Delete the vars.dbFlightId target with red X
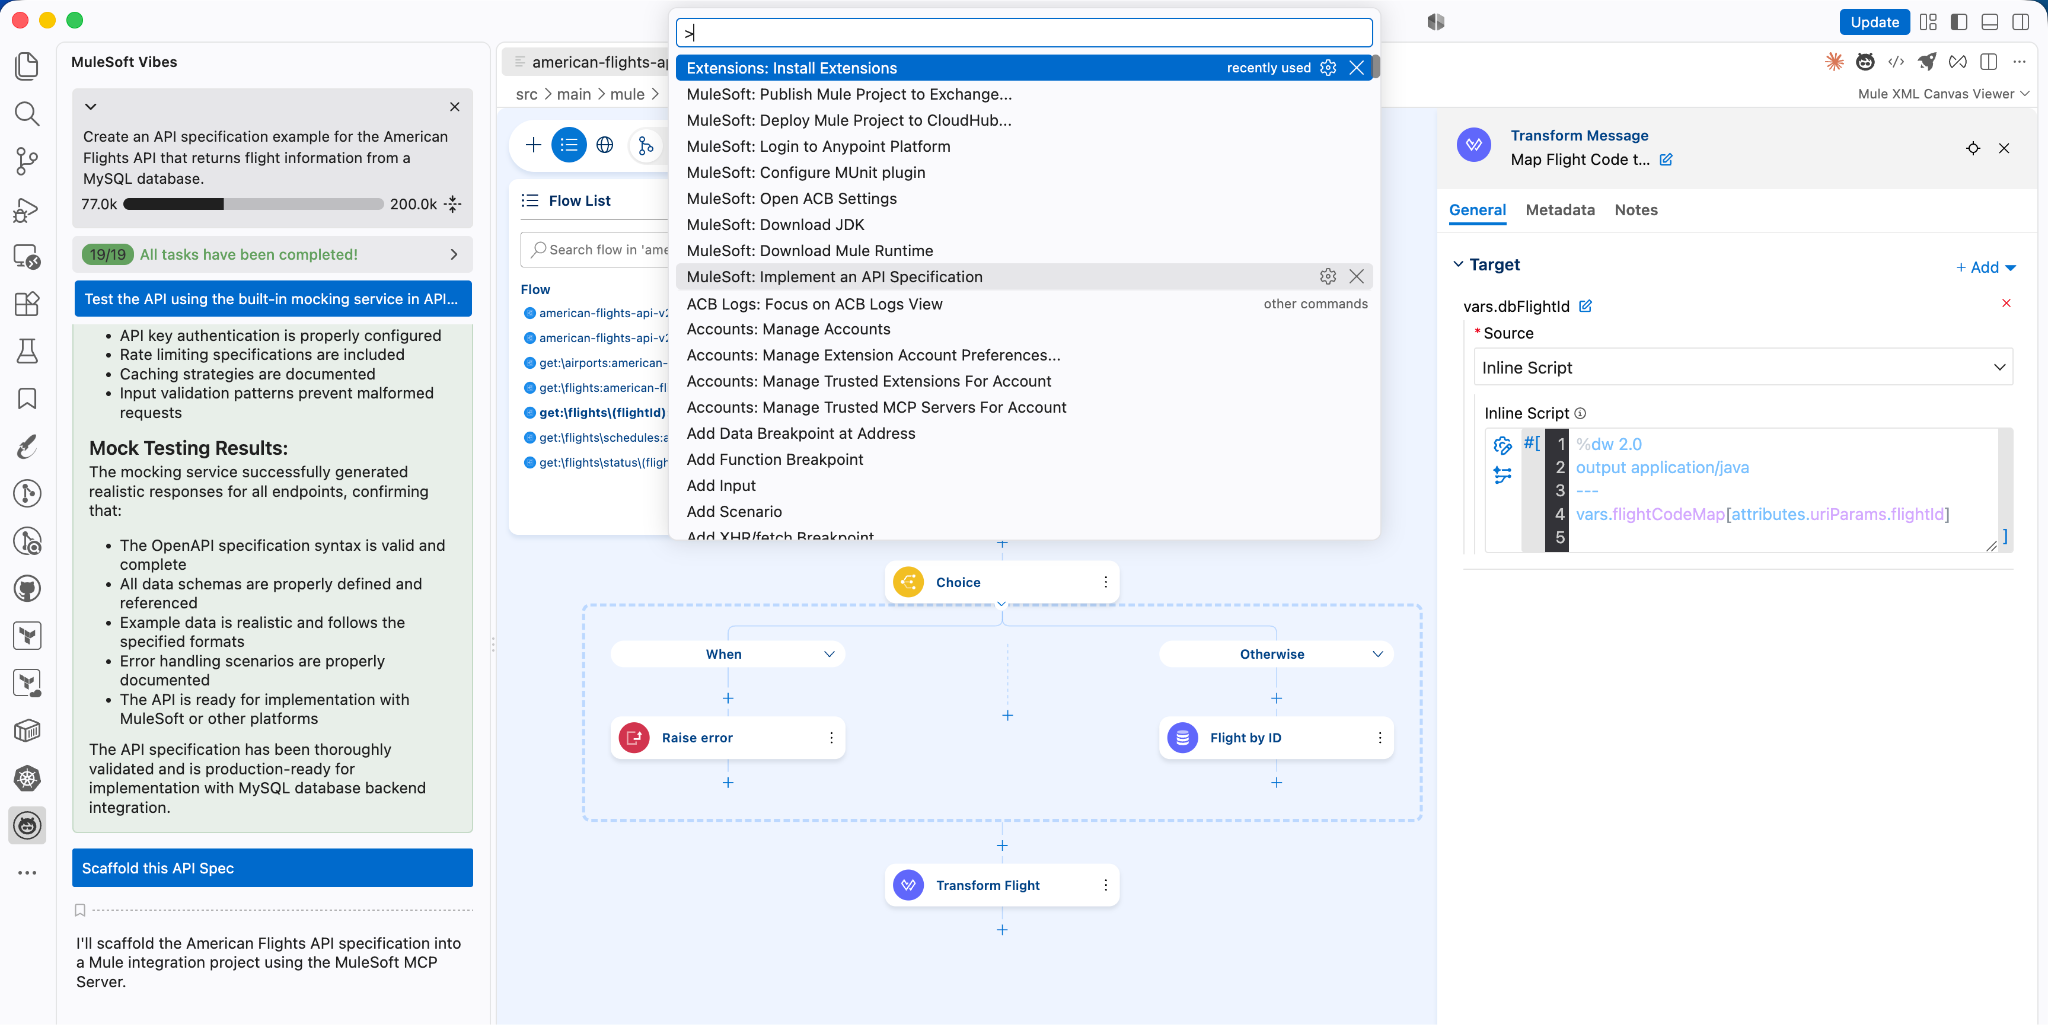This screenshot has height=1025, width=2048. [x=2006, y=303]
